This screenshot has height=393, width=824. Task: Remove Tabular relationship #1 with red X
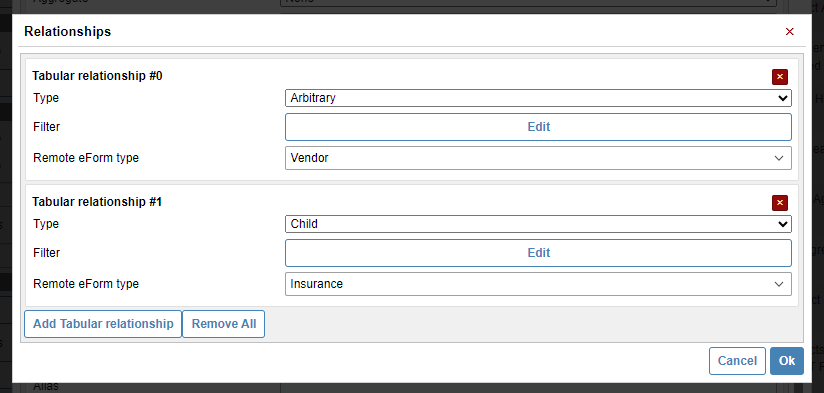click(780, 203)
